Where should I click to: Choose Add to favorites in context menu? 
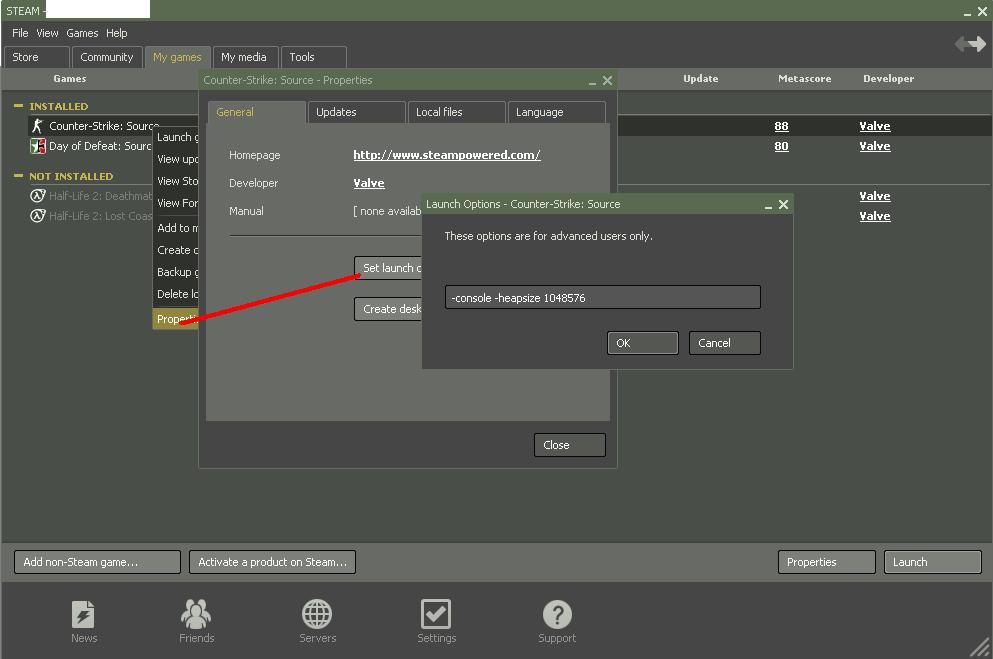pyautogui.click(x=175, y=228)
